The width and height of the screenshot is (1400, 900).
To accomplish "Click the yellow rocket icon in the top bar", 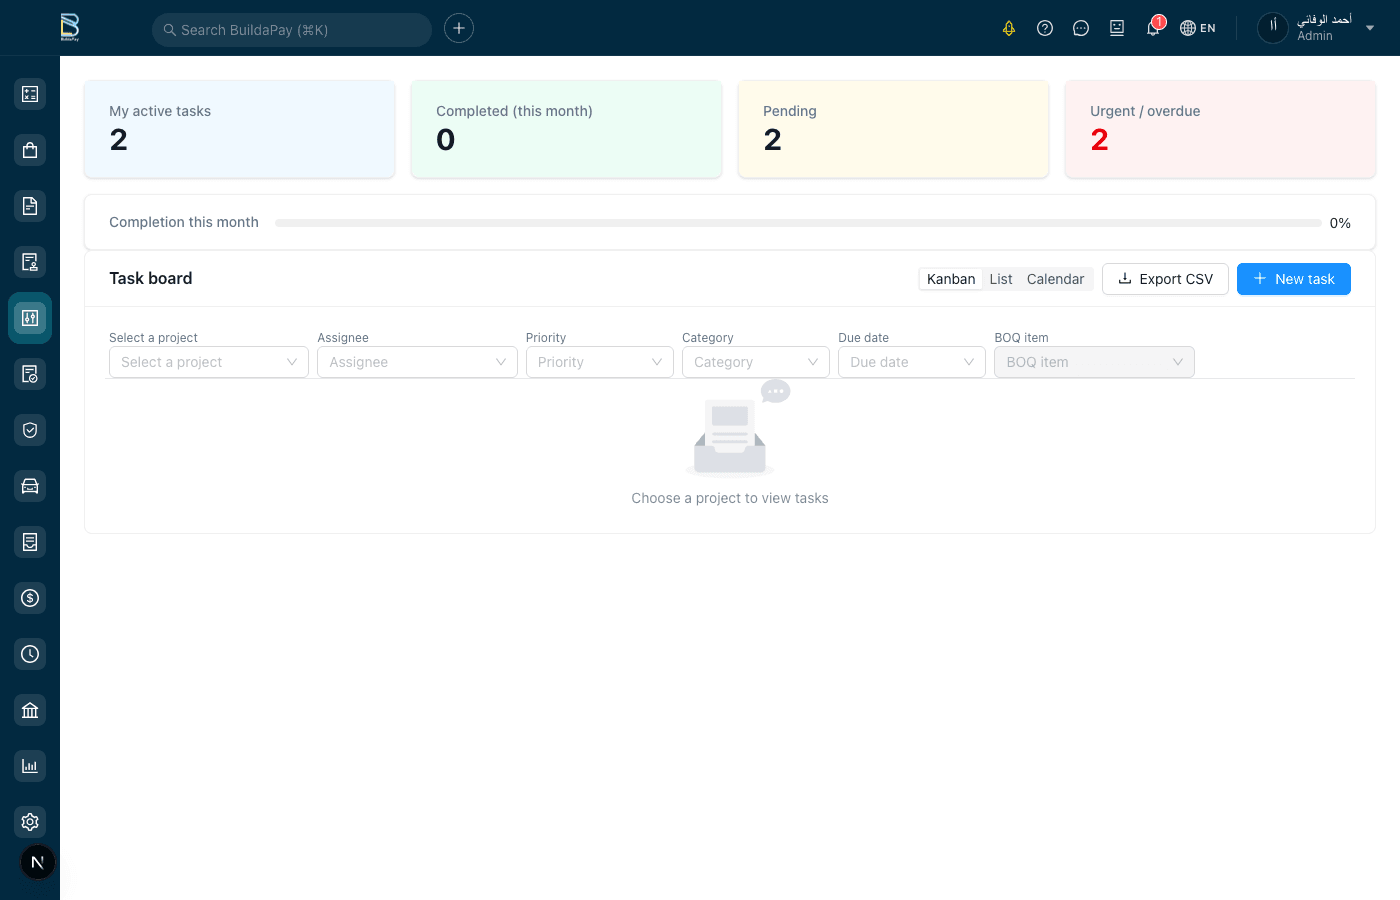I will [x=1009, y=28].
